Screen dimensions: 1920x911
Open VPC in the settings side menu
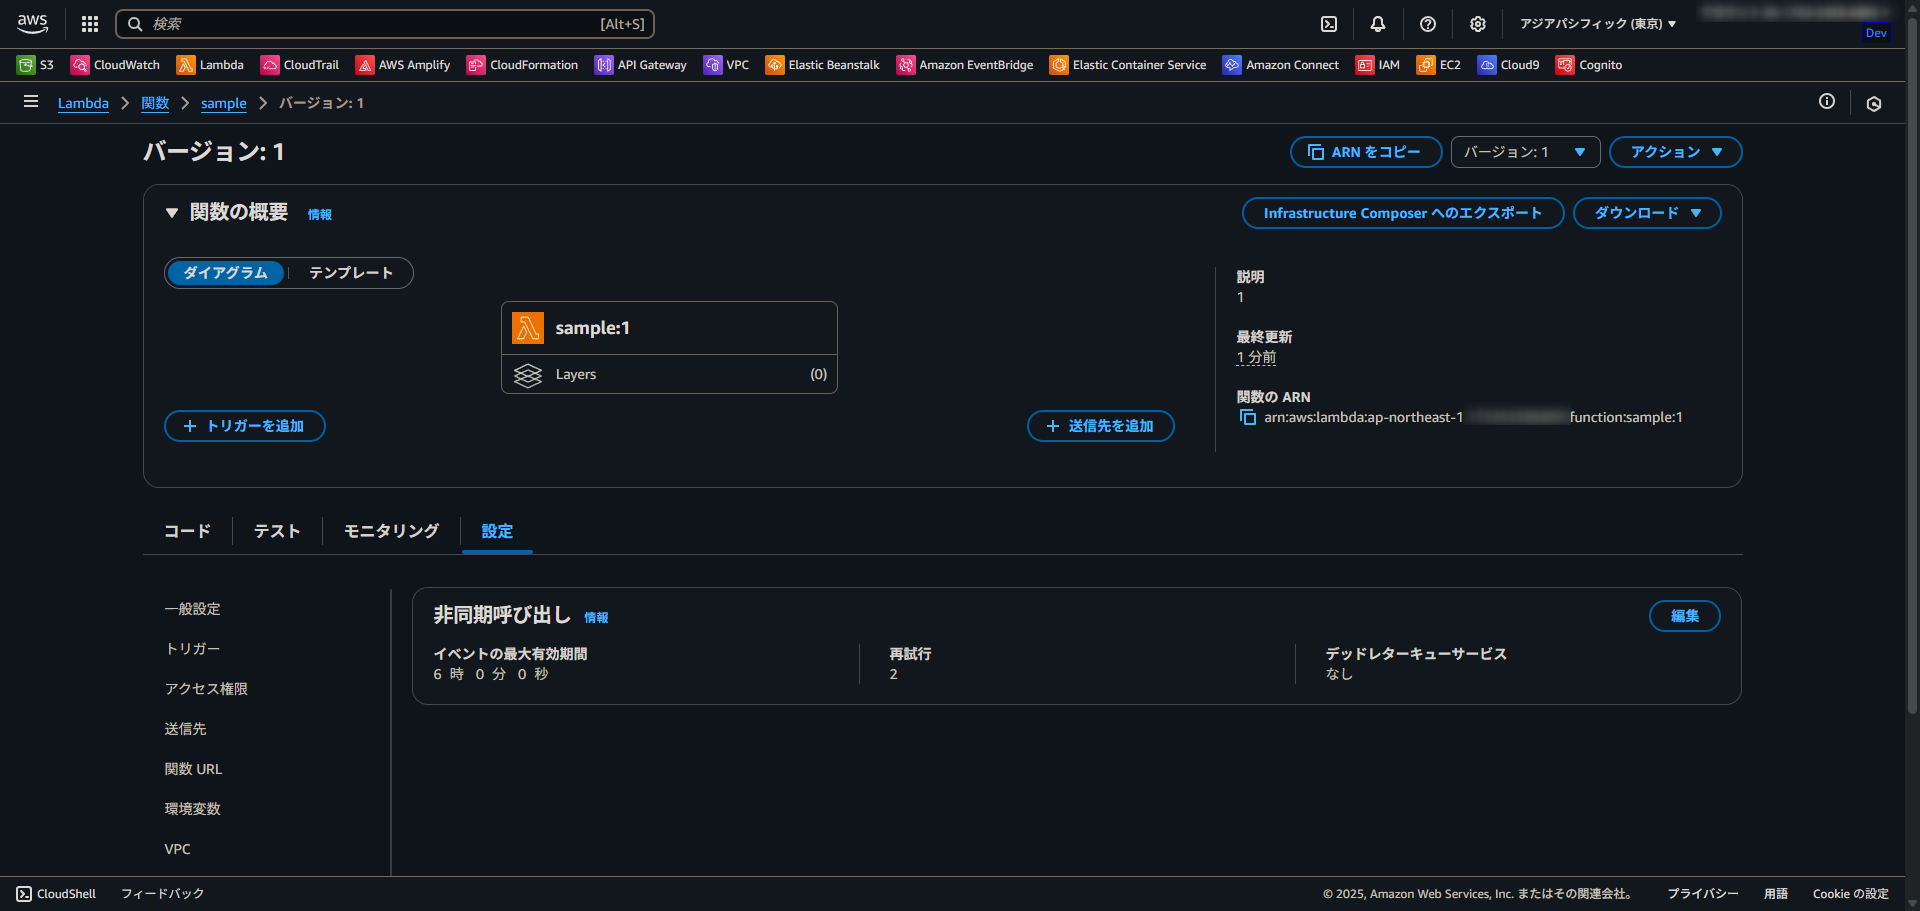(x=177, y=849)
